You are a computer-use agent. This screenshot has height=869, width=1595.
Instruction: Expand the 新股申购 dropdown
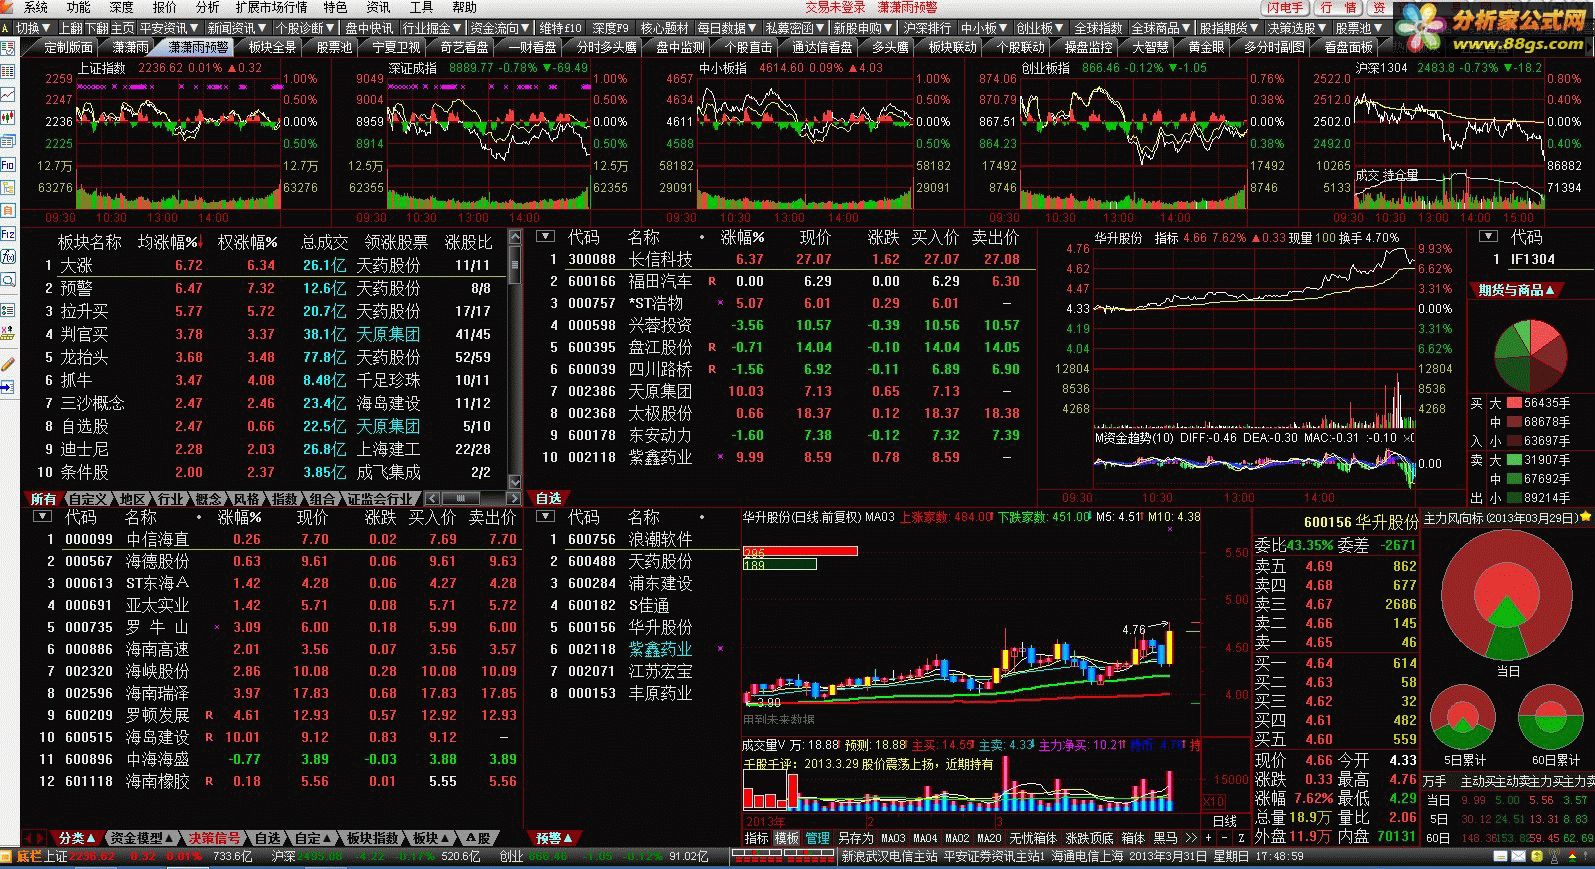point(863,28)
